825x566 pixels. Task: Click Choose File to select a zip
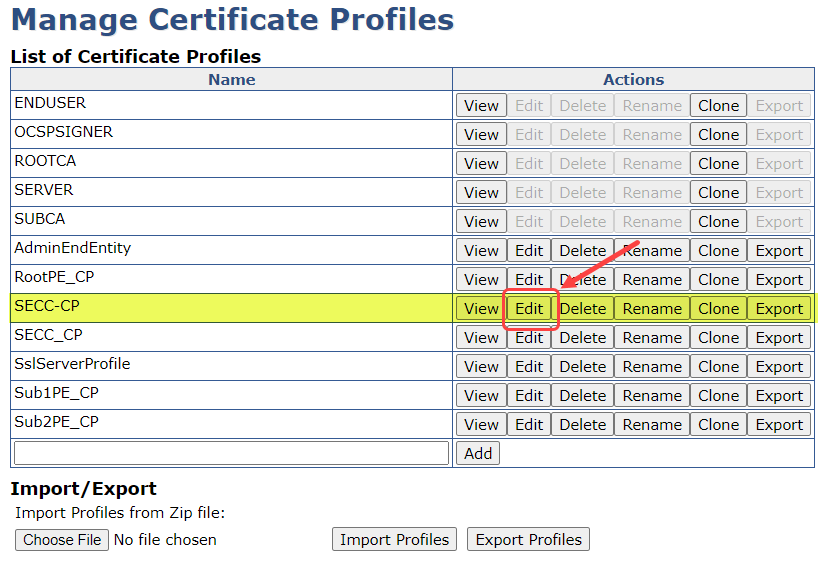pos(62,540)
